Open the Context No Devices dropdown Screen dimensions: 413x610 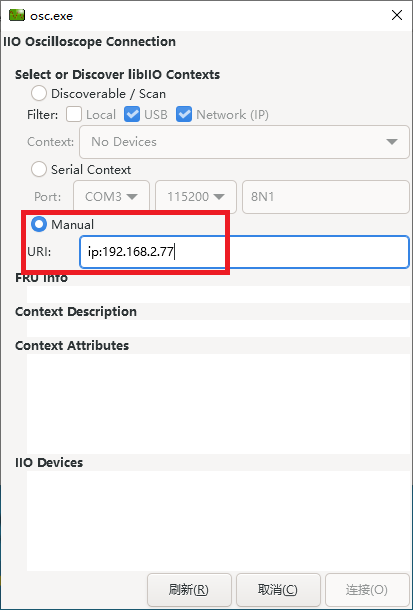click(244, 142)
